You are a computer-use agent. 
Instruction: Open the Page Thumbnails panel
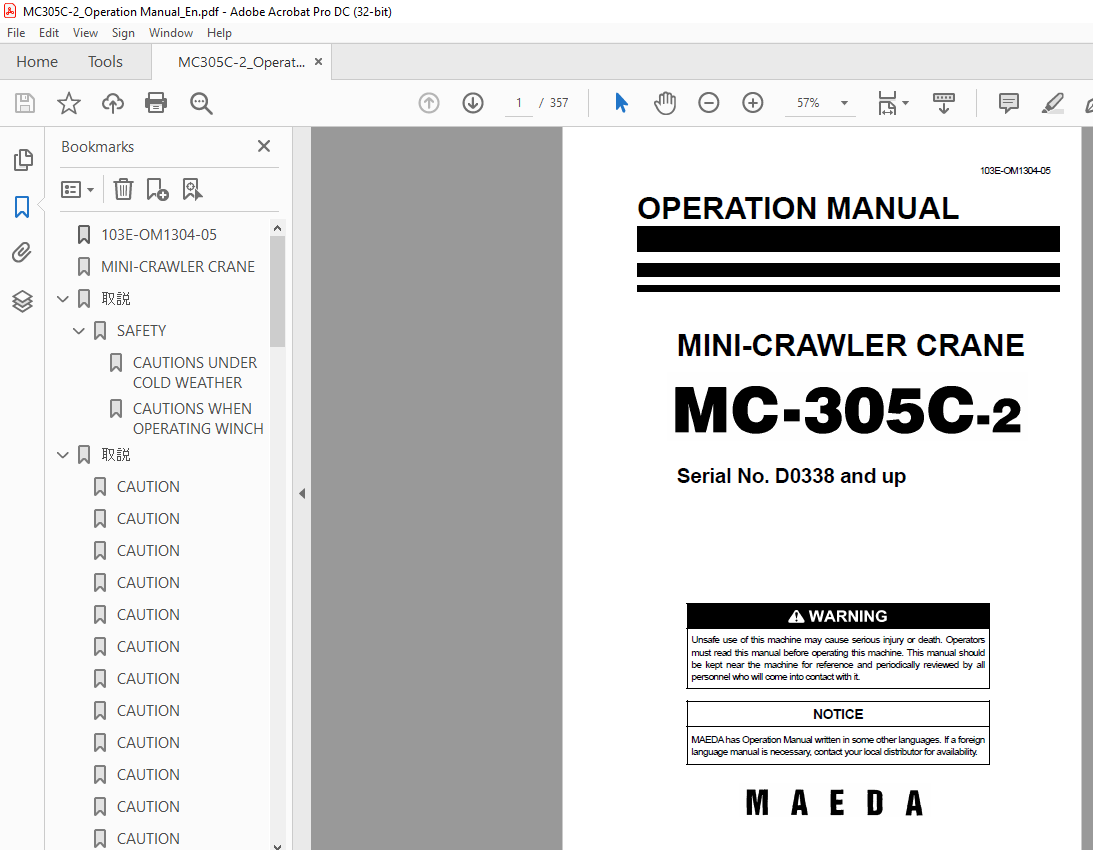[23, 160]
